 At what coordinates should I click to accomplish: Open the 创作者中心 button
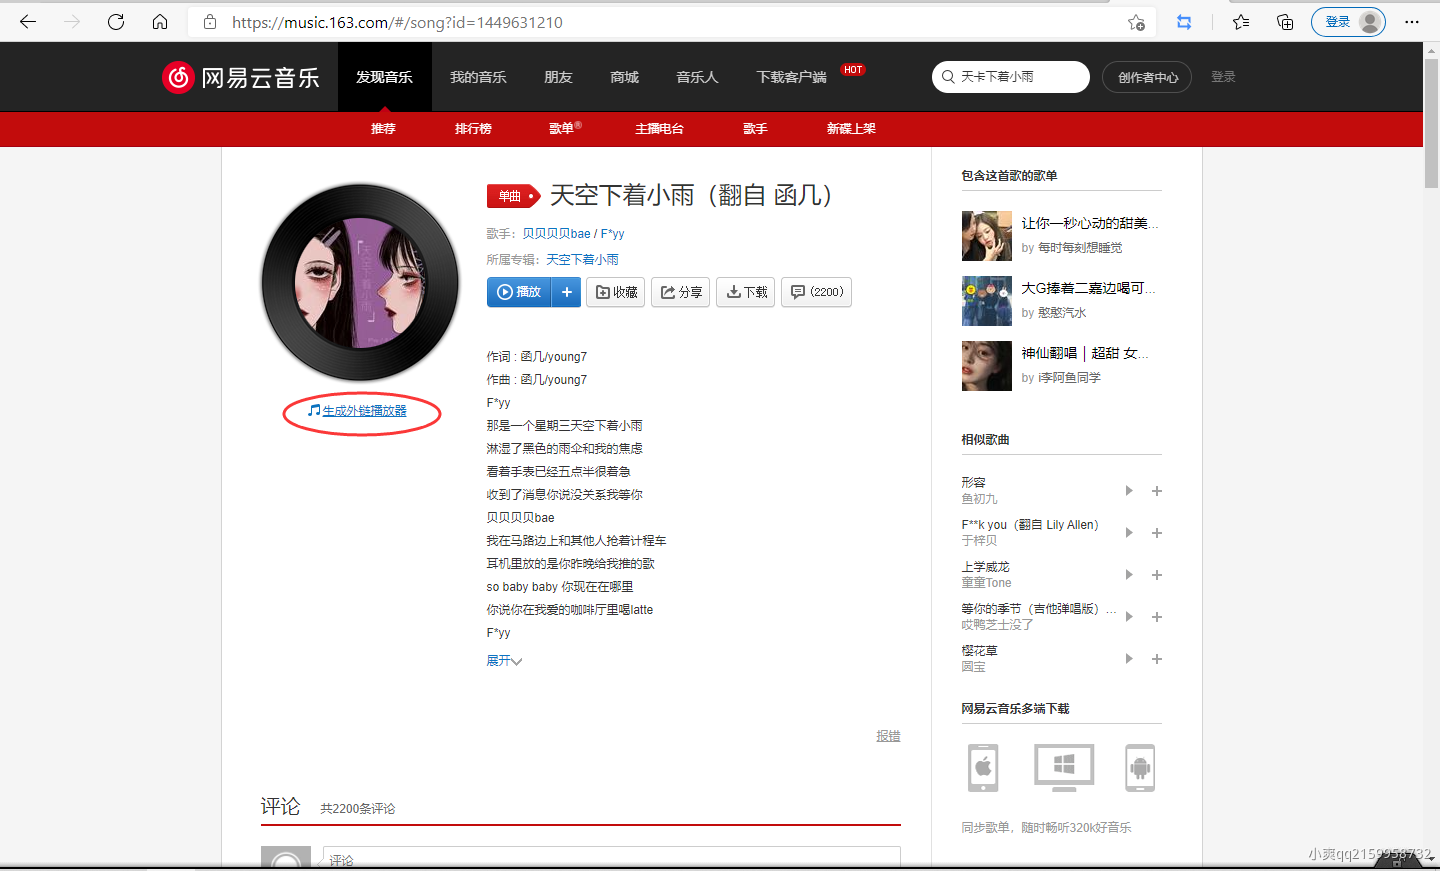coord(1147,77)
